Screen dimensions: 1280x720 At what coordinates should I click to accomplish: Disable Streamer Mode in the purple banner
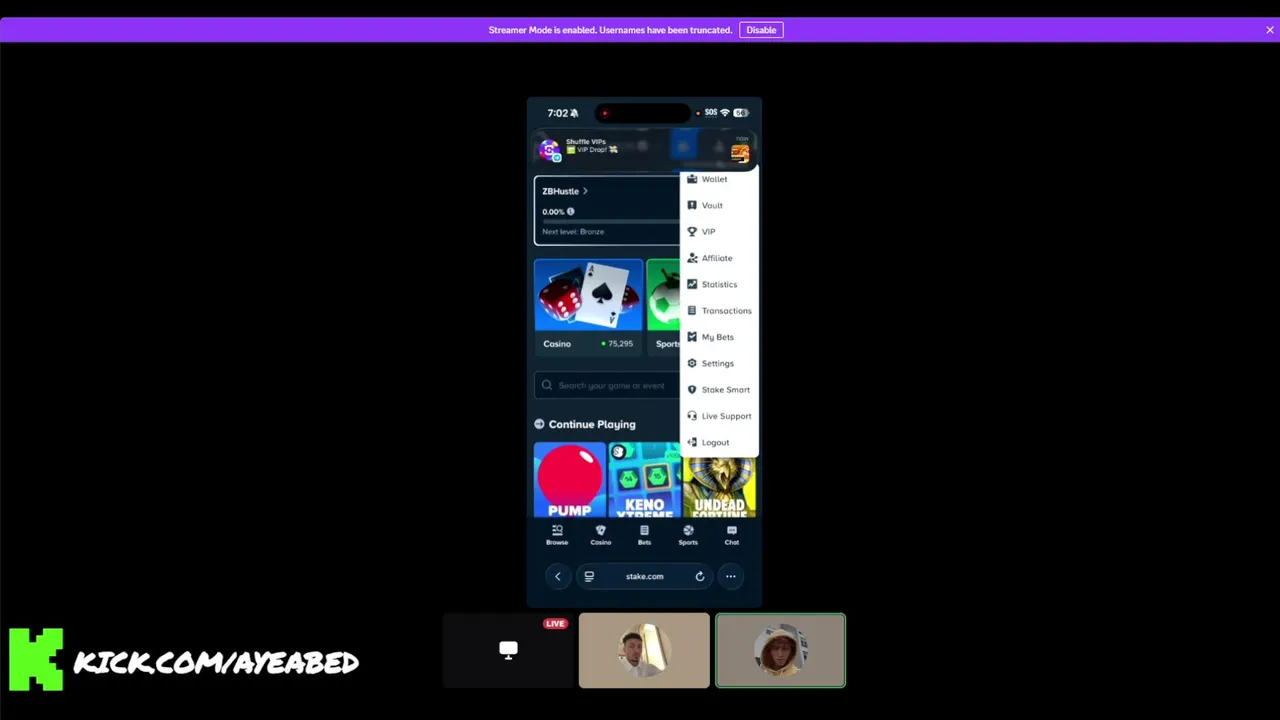(761, 30)
